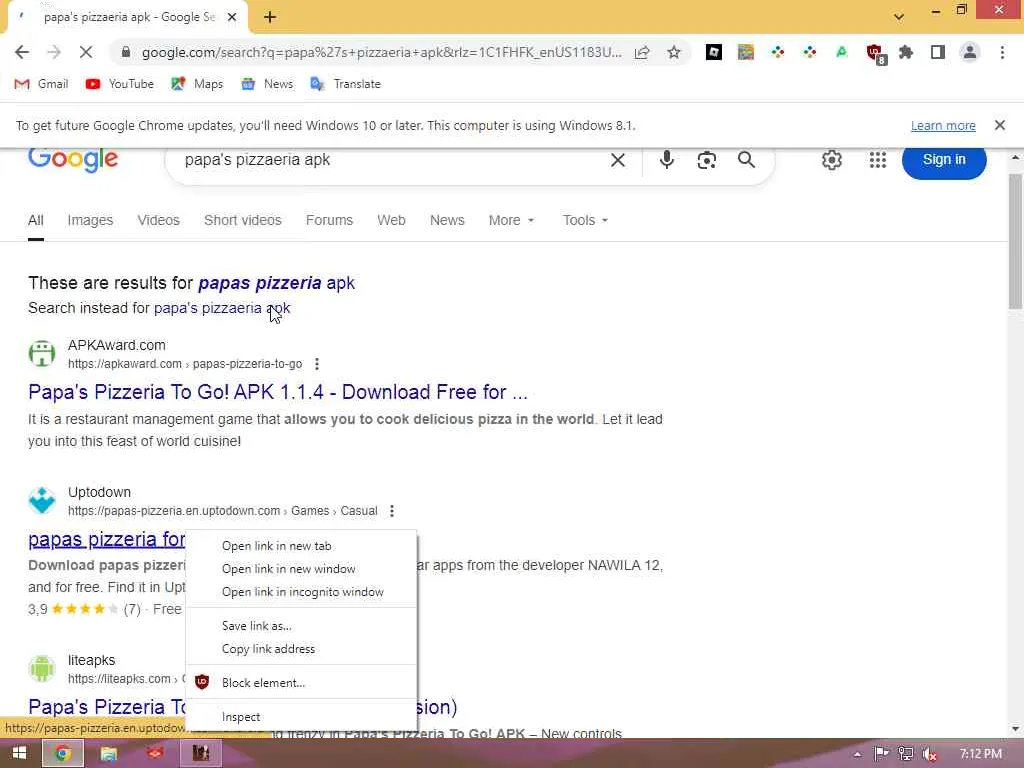This screenshot has height=768, width=1024.
Task: Search by image with Google Lens
Action: point(707,160)
